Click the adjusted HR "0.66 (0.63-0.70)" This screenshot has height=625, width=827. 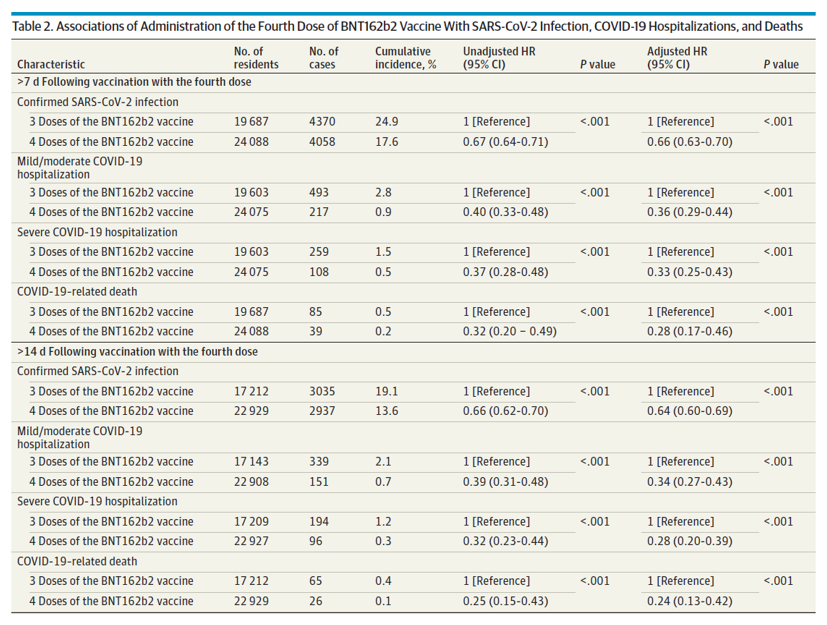[690, 142]
